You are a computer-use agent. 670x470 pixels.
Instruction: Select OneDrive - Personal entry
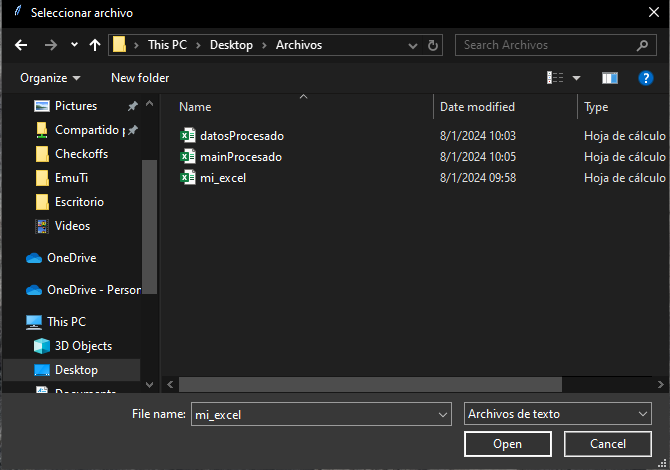click(x=94, y=290)
